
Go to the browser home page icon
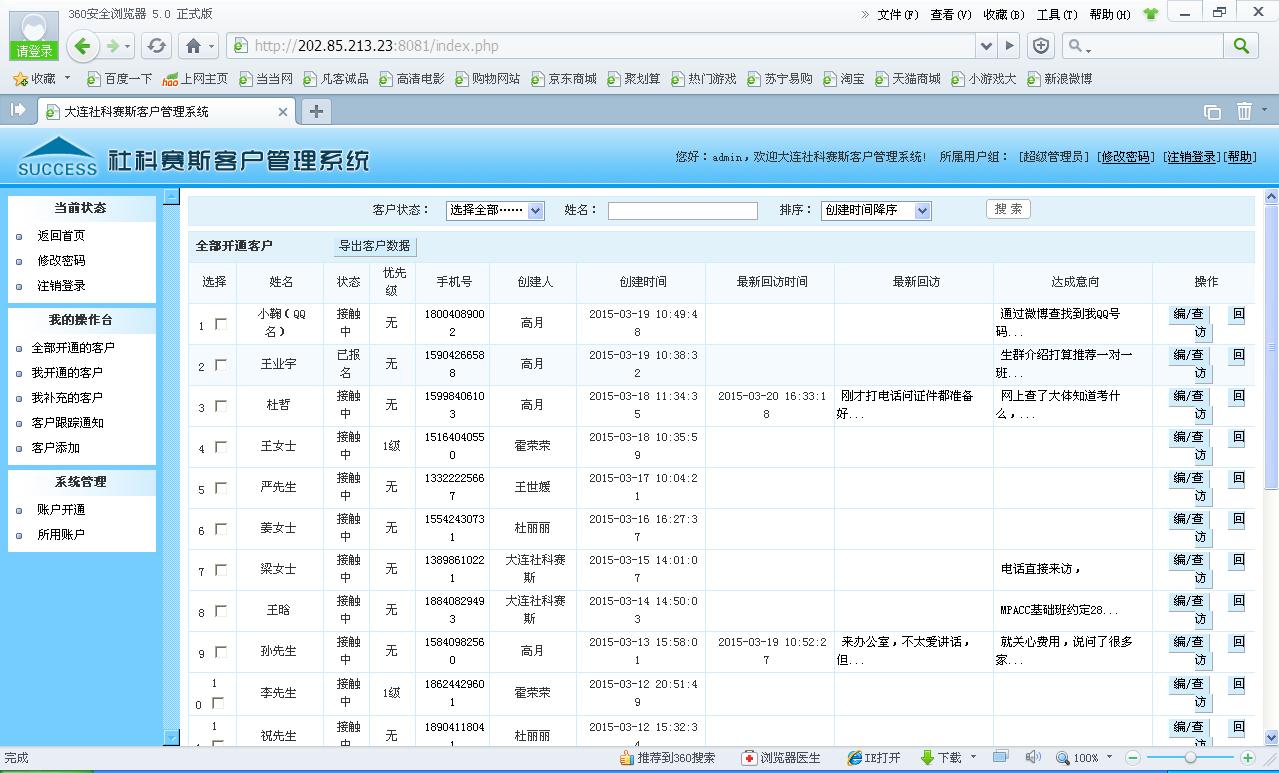click(x=194, y=45)
